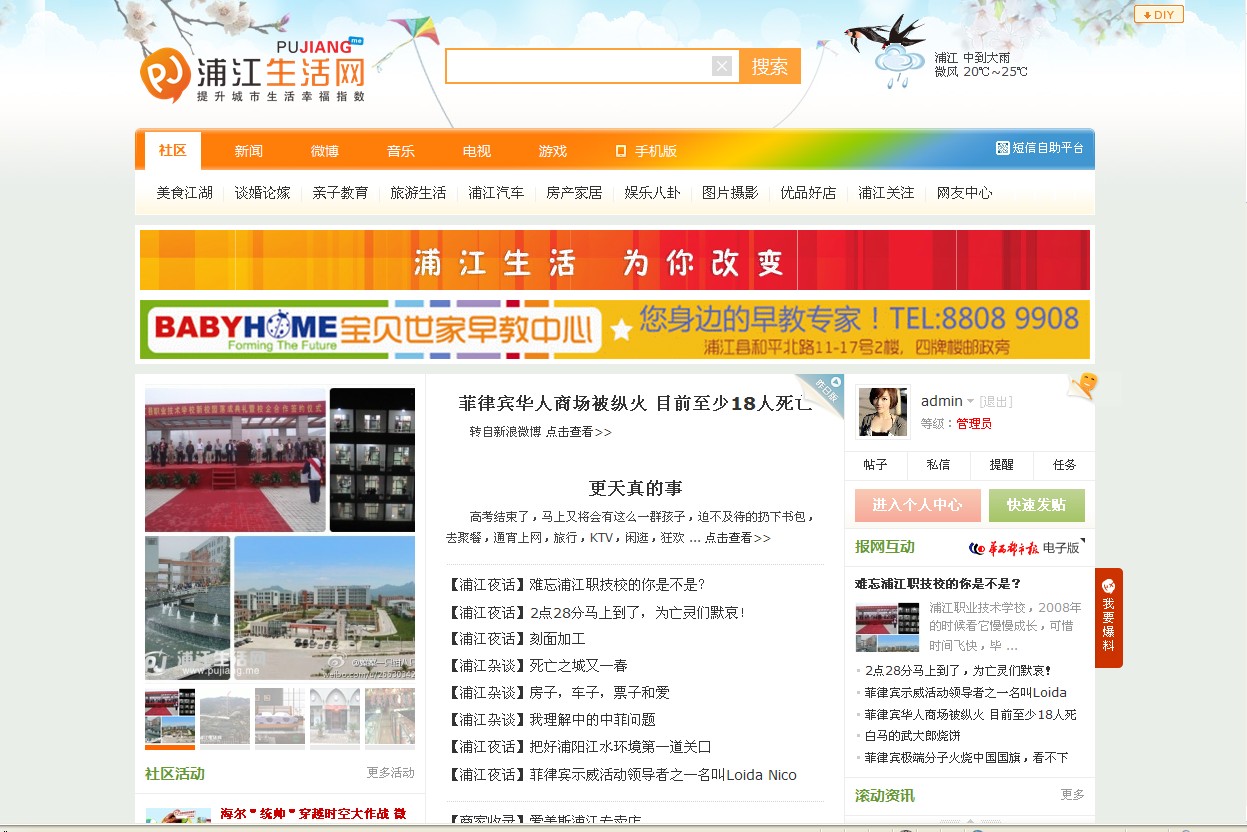Open the 娱乐八卦 forum section
Image resolution: width=1247 pixels, height=832 pixels.
coord(652,193)
